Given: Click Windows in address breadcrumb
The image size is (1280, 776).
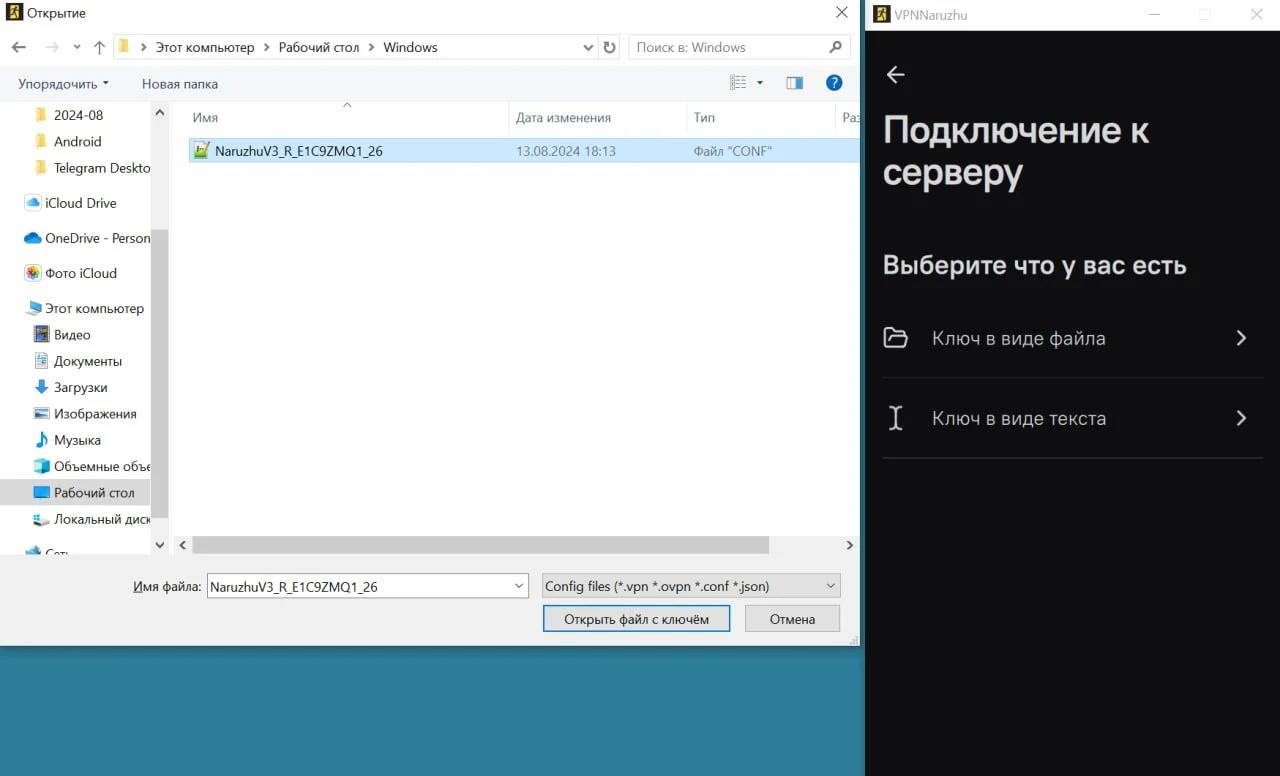Looking at the screenshot, I should pyautogui.click(x=410, y=47).
